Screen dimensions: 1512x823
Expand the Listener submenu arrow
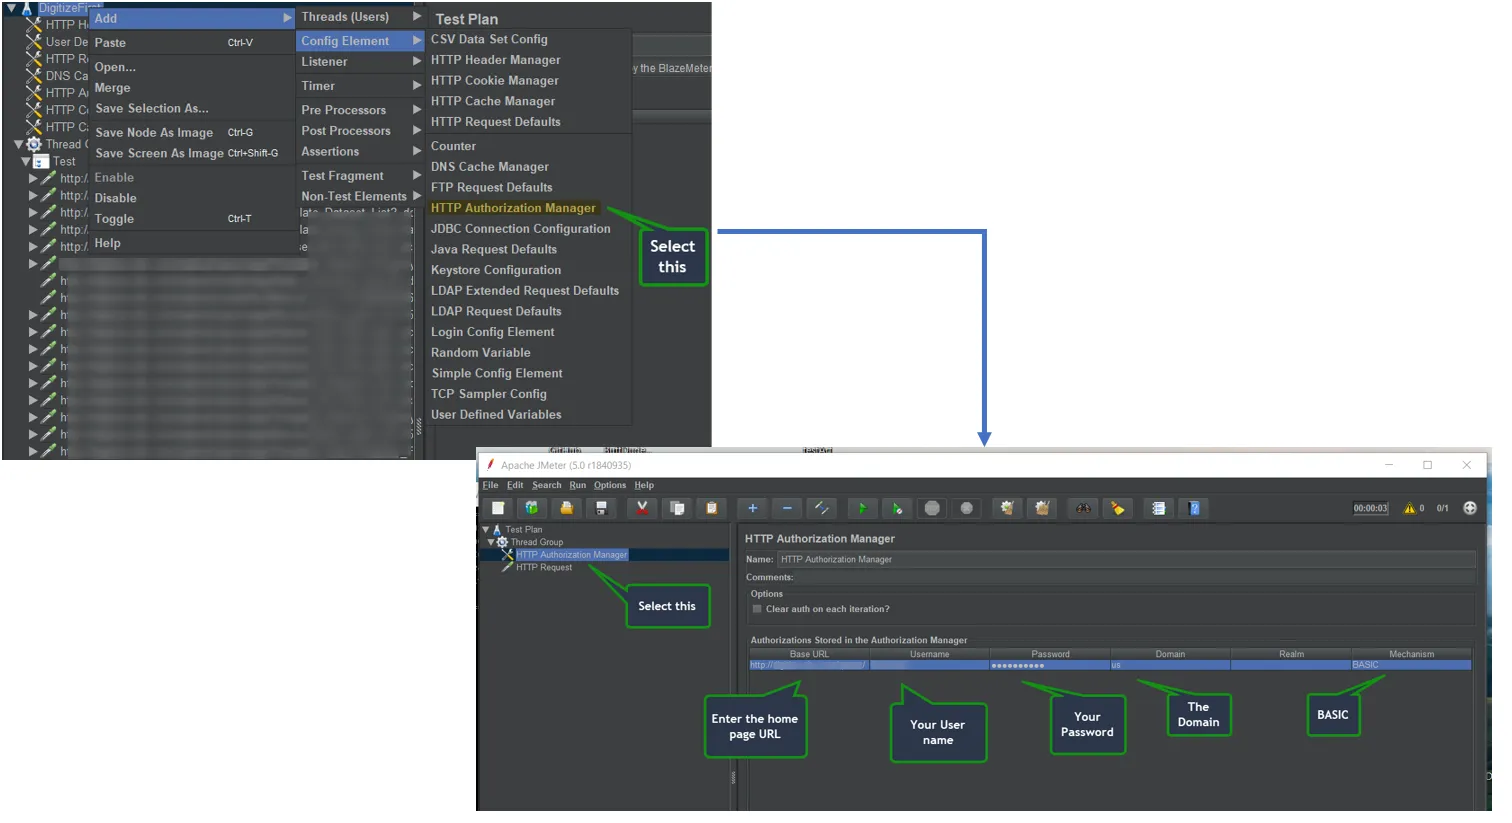click(x=417, y=61)
